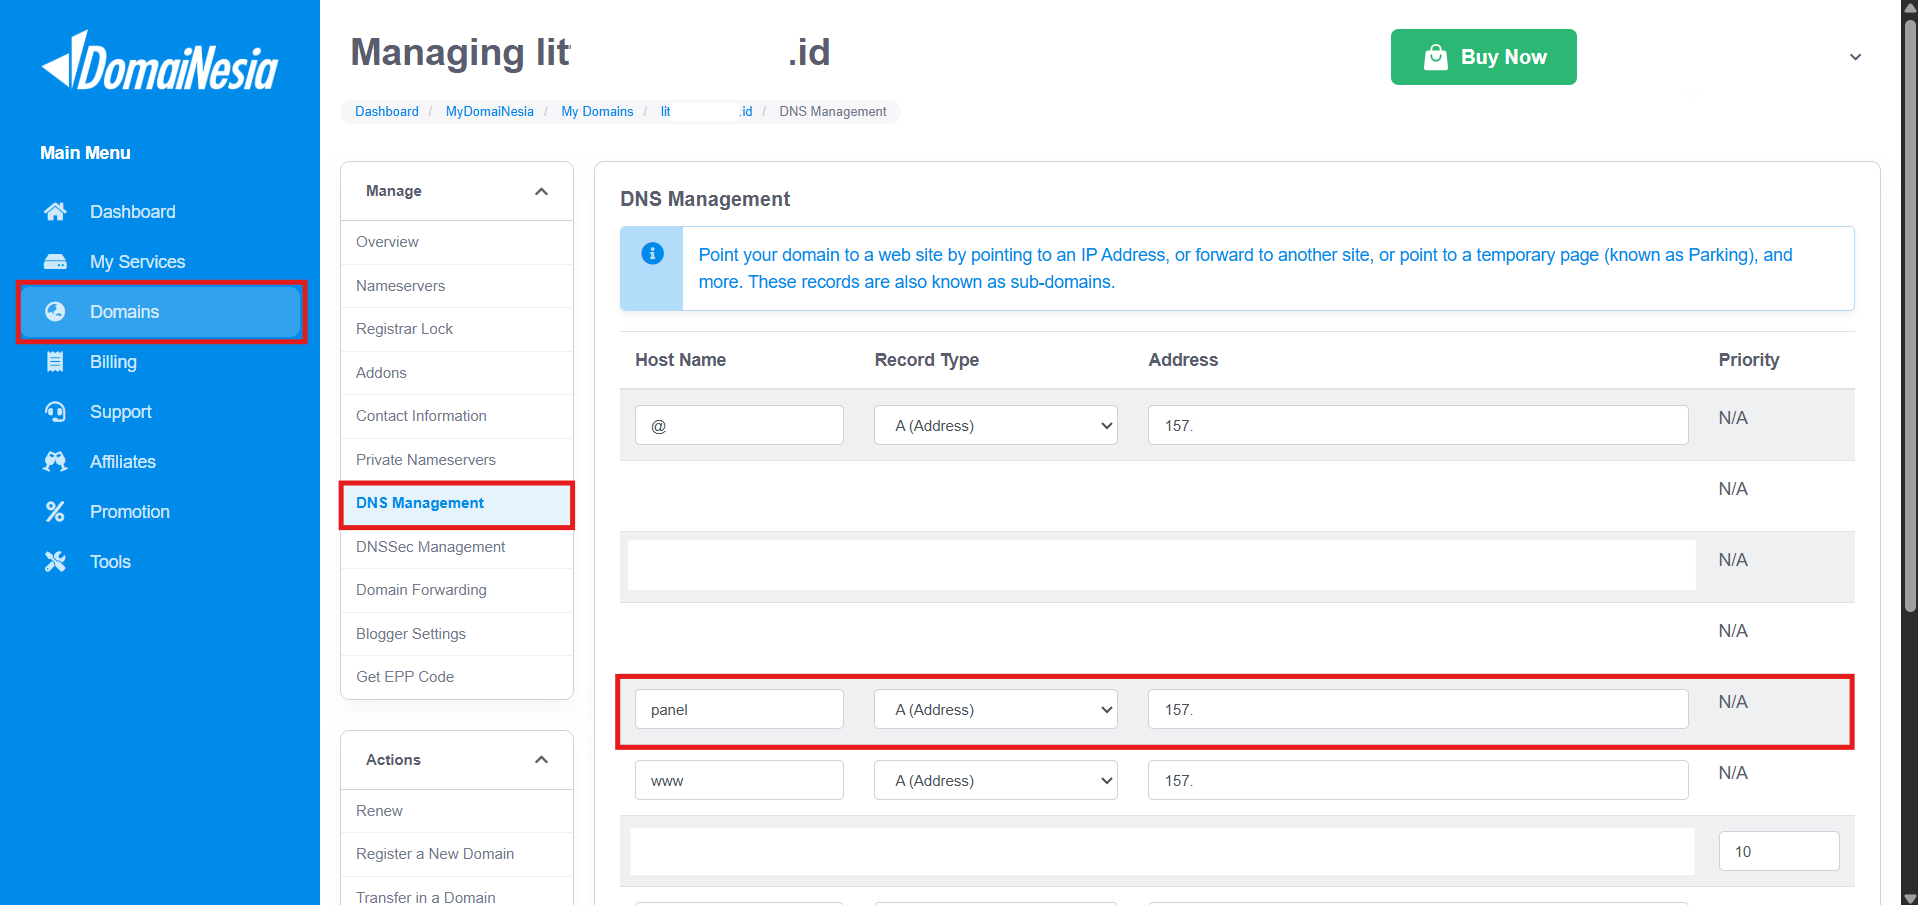Collapse the Manage panel chevron
This screenshot has width=1918, height=905.
point(541,191)
